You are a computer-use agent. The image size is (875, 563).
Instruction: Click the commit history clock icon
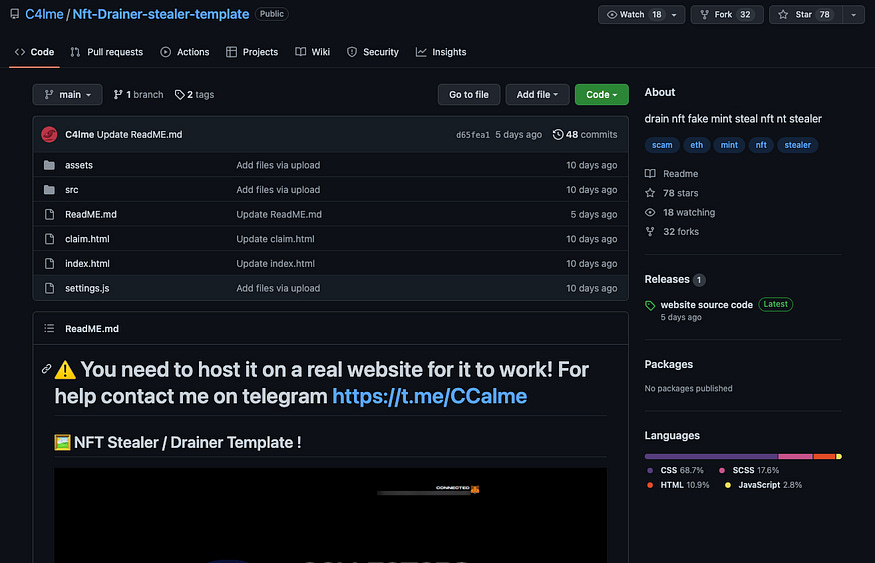click(557, 134)
